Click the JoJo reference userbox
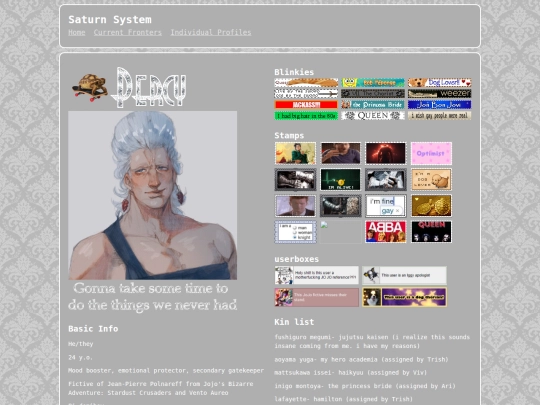 tap(316, 275)
